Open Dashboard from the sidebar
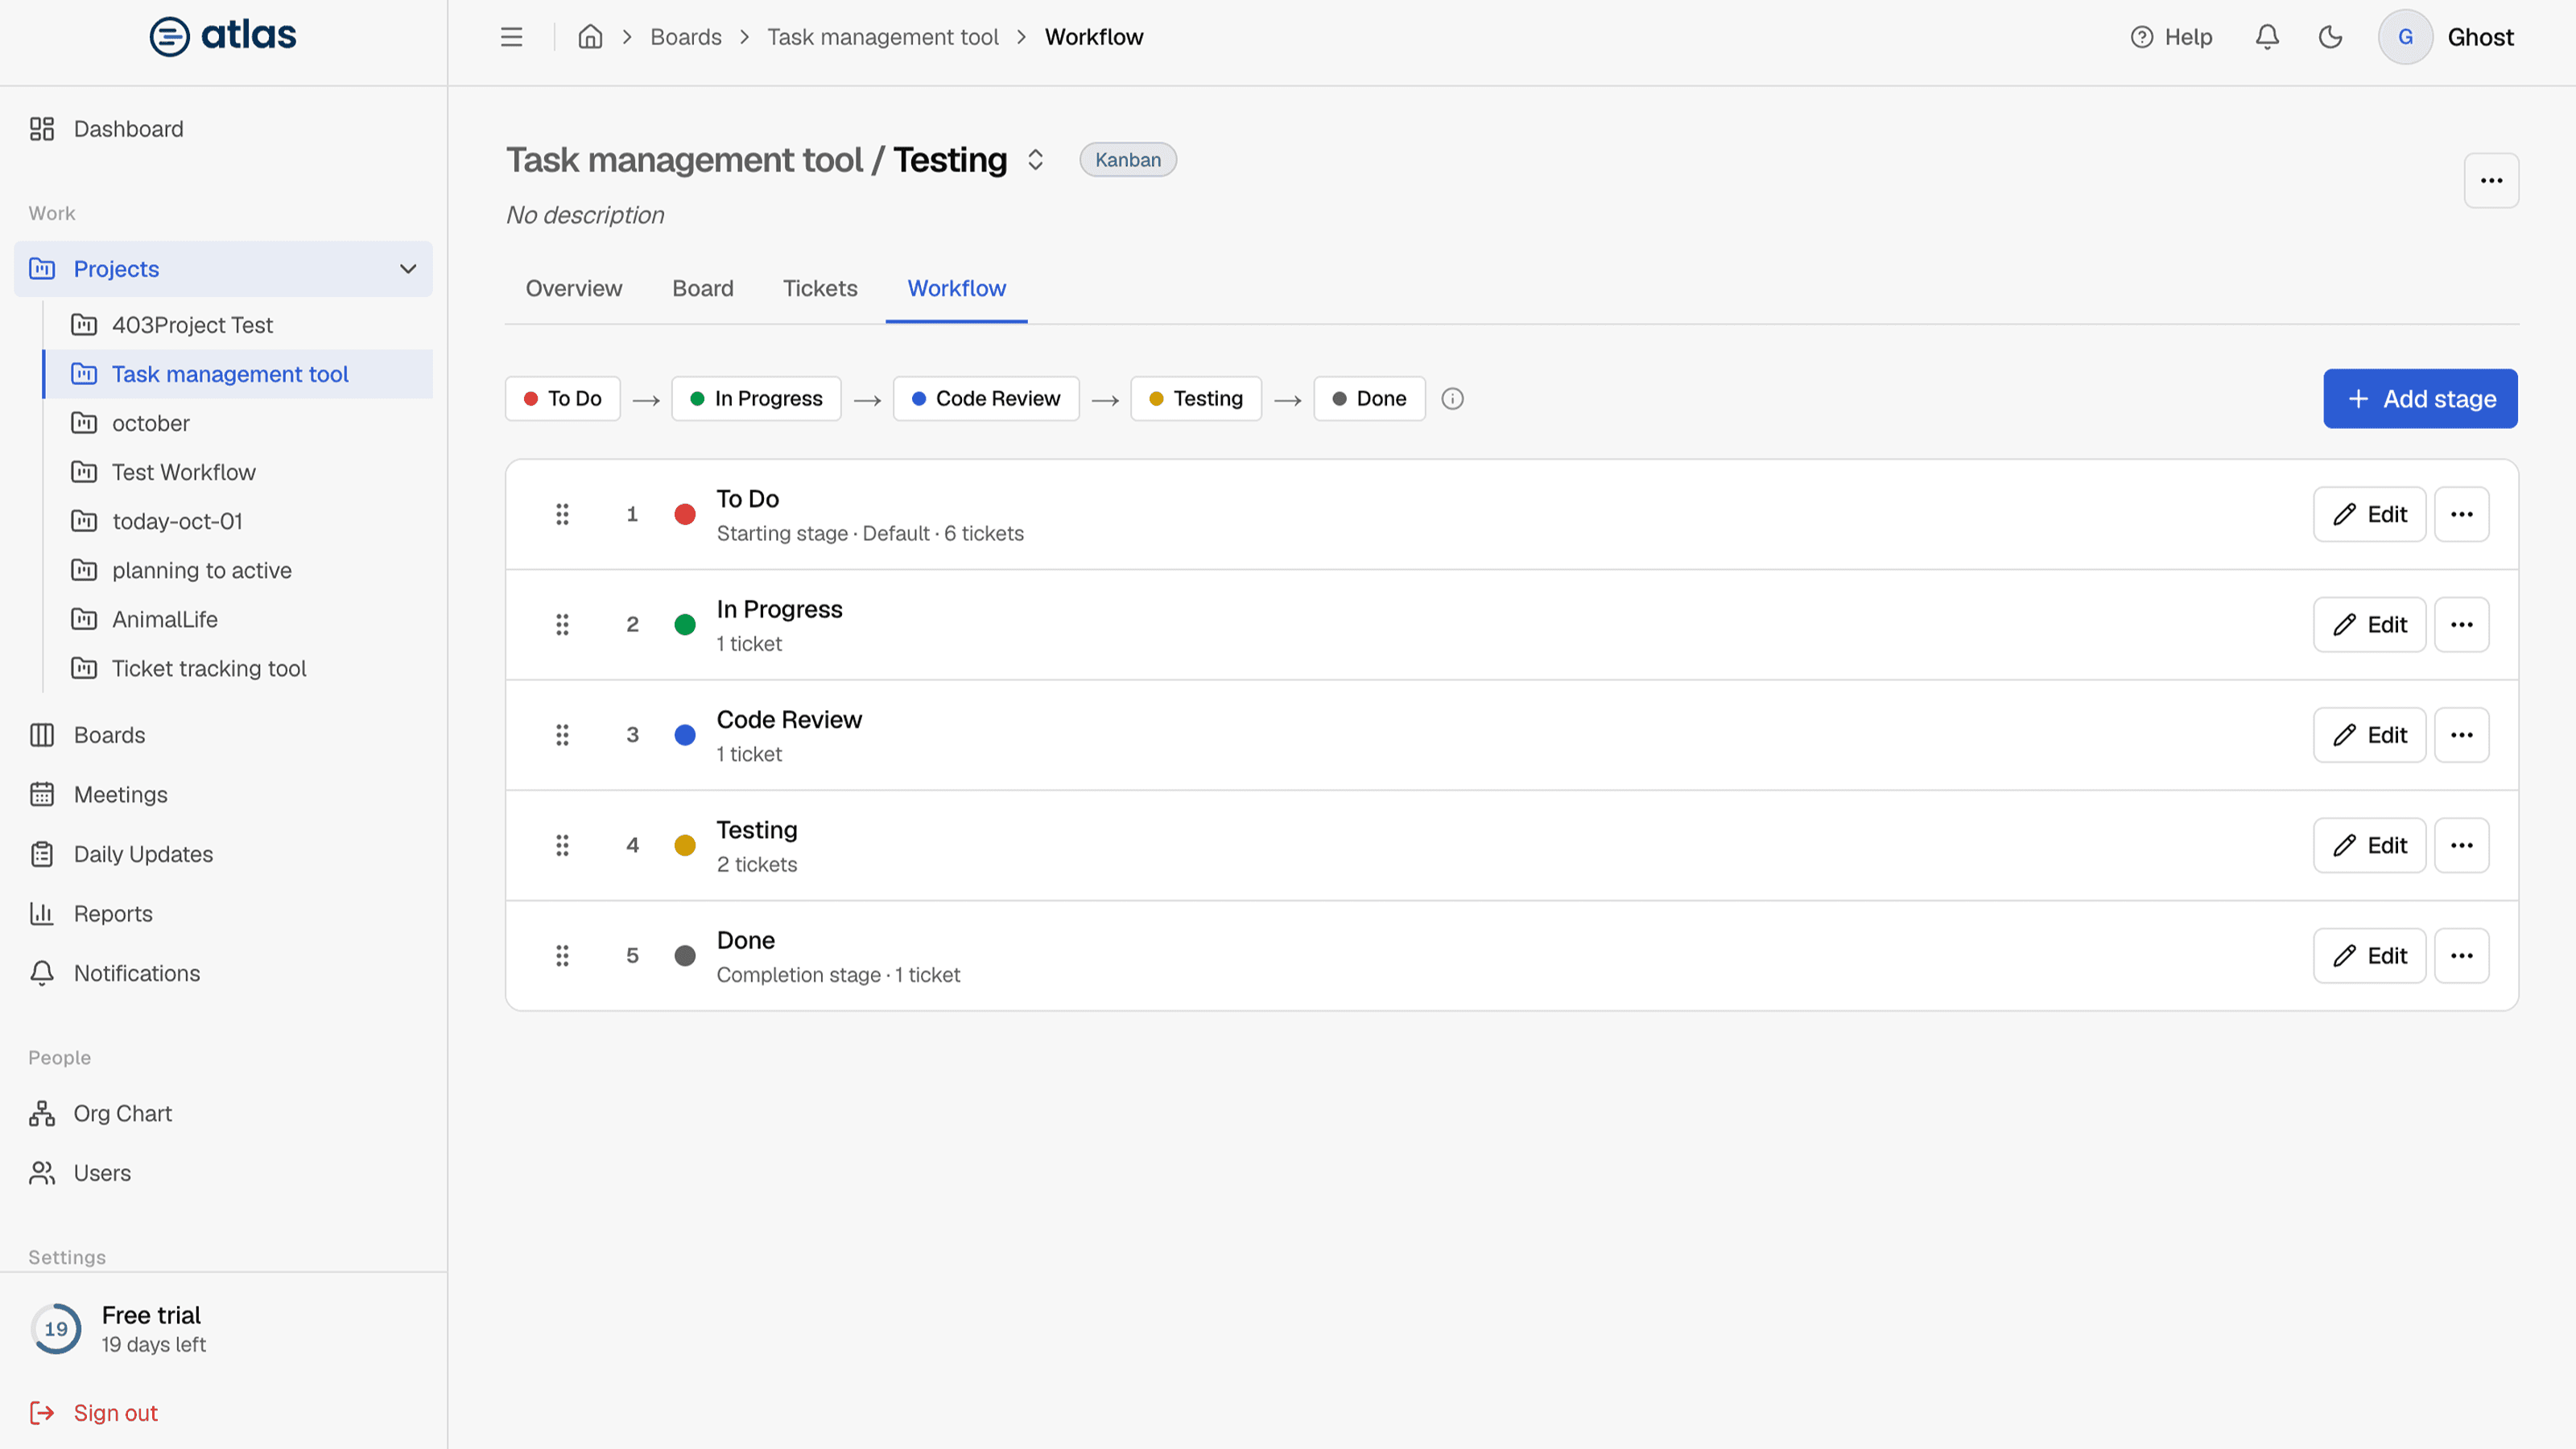This screenshot has width=2576, height=1449. (224, 129)
